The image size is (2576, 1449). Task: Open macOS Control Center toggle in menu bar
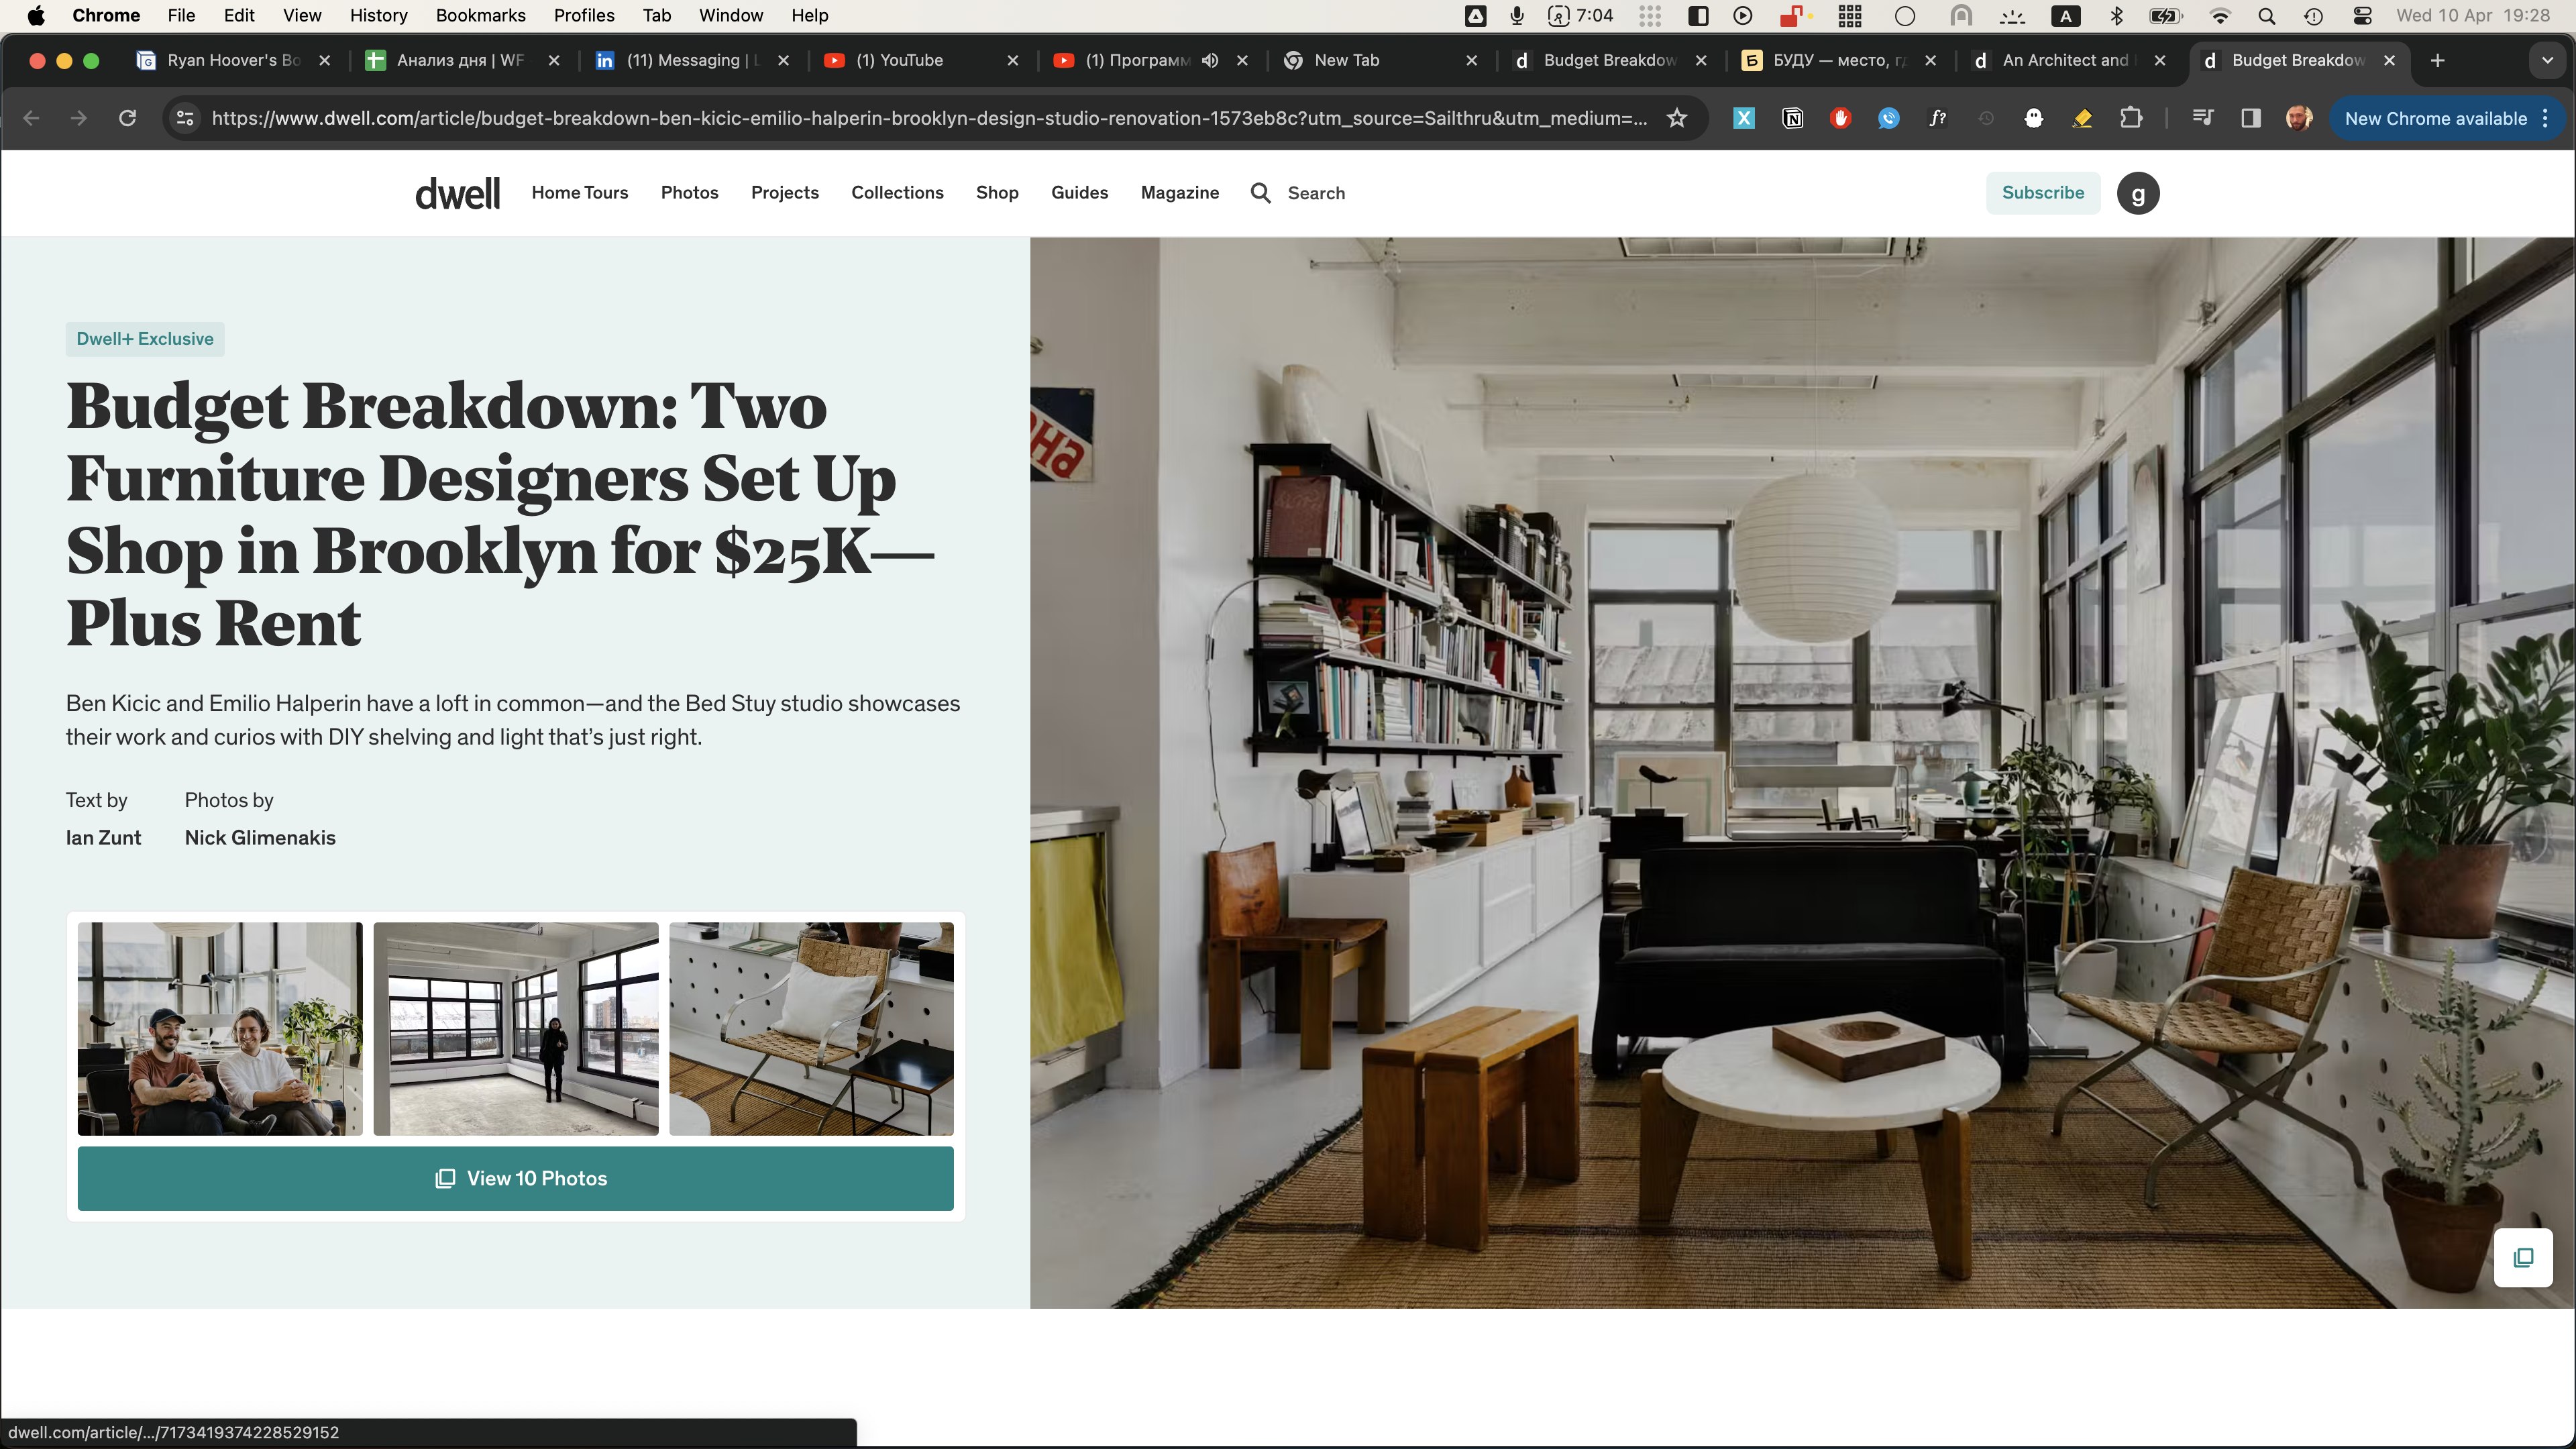click(2362, 15)
